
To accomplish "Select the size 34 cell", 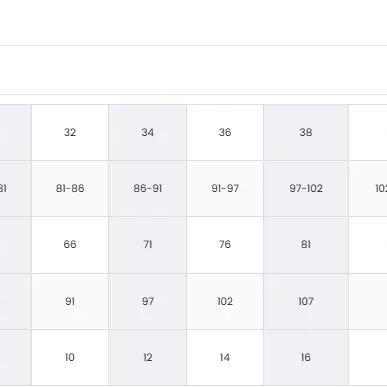I will click(x=148, y=132).
